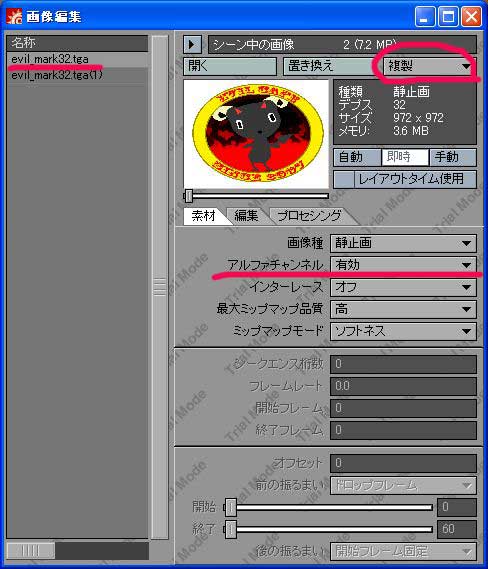This screenshot has height=569, width=488.
Task: Close the 画像編集 window
Action: pos(471,17)
